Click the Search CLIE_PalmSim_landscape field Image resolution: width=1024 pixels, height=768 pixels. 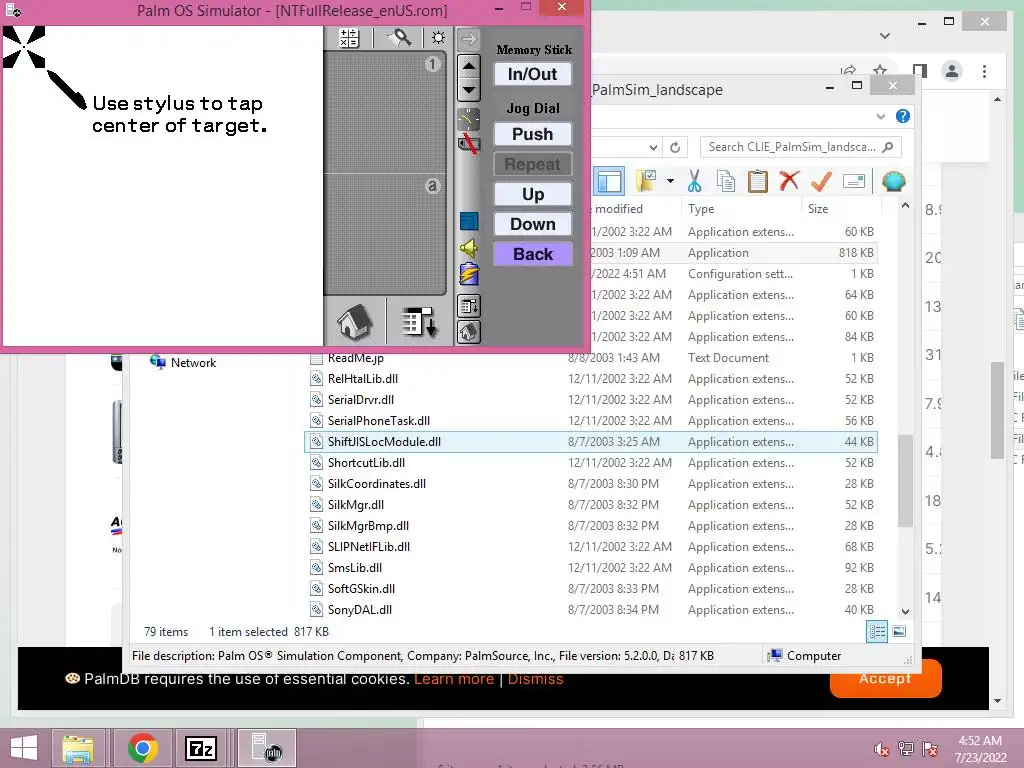801,147
